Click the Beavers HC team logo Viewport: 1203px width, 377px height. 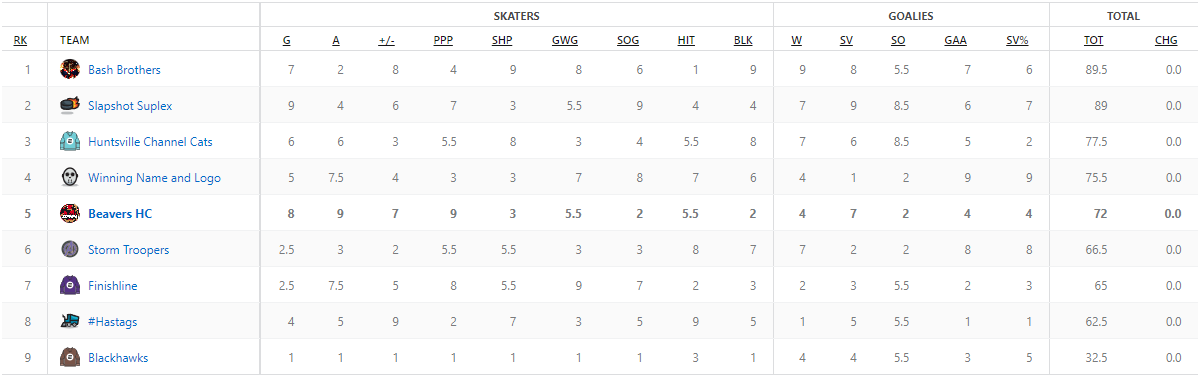point(69,214)
